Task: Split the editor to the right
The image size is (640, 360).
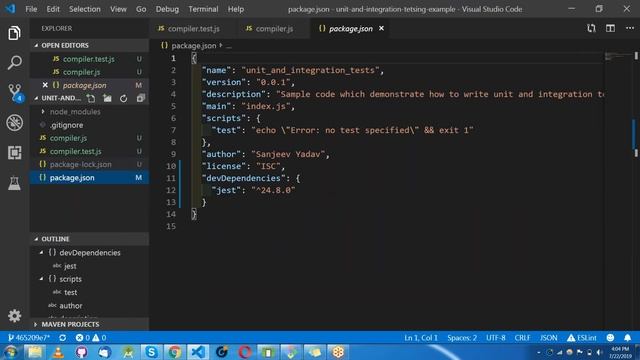Action: (610, 28)
